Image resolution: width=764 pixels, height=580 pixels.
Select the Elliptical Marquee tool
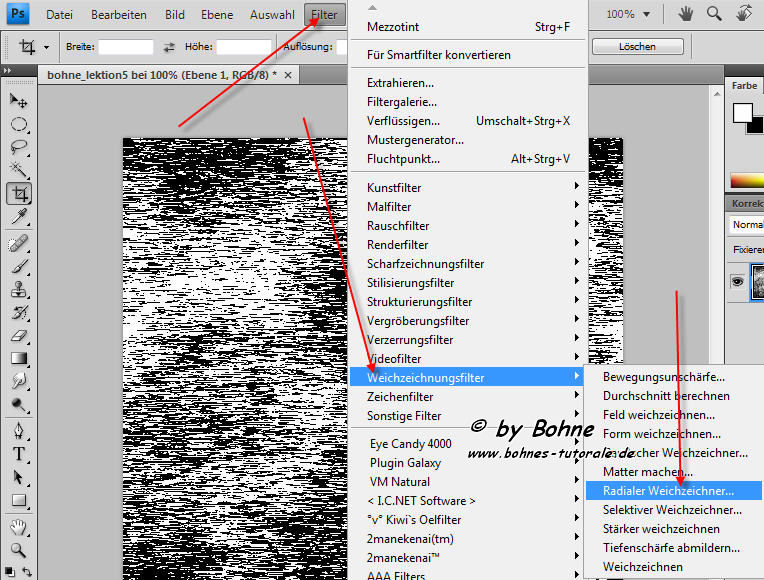click(18, 124)
